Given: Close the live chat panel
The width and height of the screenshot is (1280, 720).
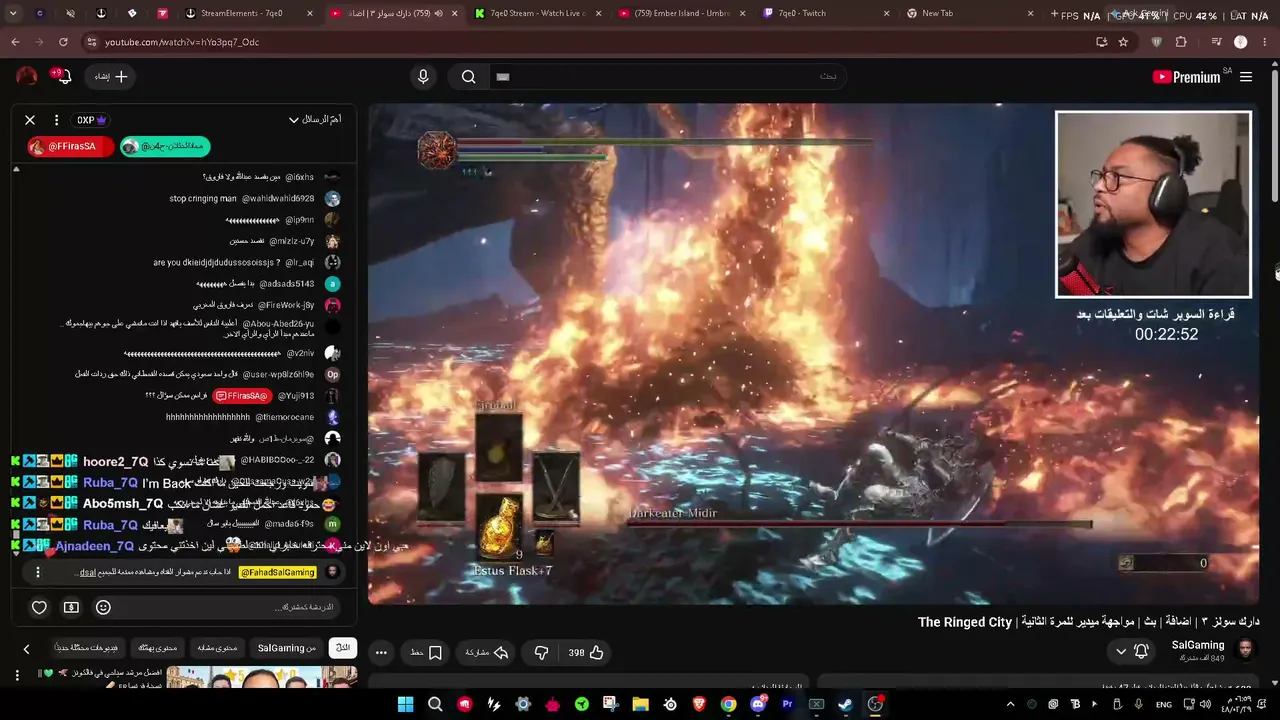Looking at the screenshot, I should (30, 120).
